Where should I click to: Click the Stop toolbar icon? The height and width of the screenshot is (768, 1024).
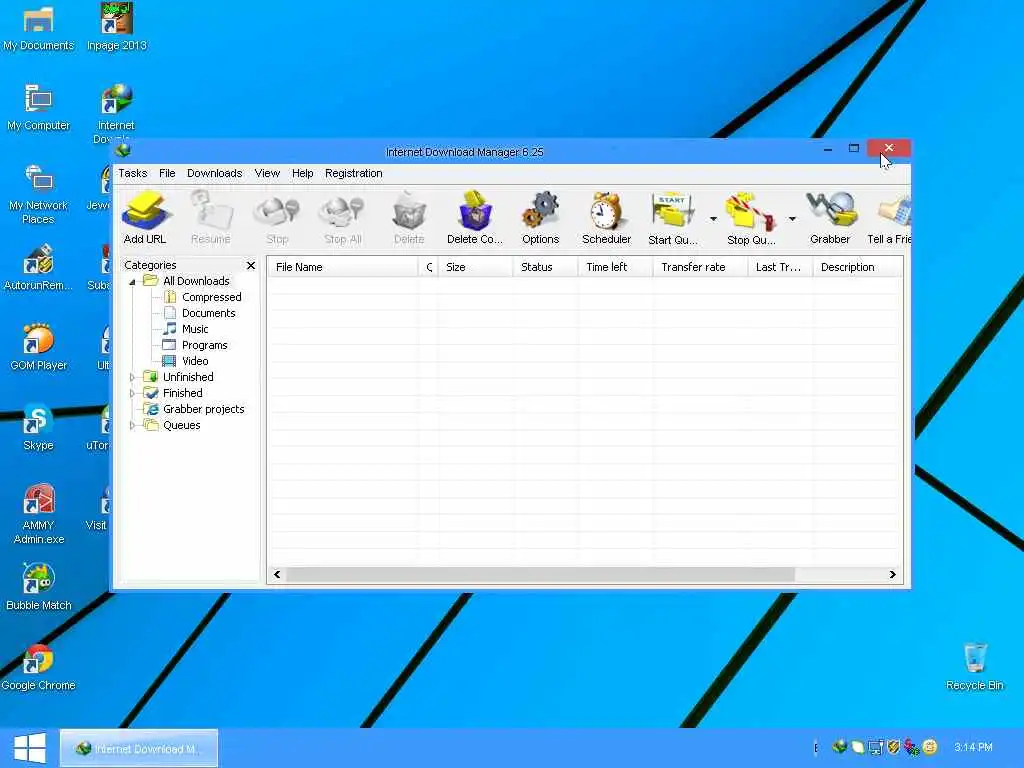(x=277, y=218)
